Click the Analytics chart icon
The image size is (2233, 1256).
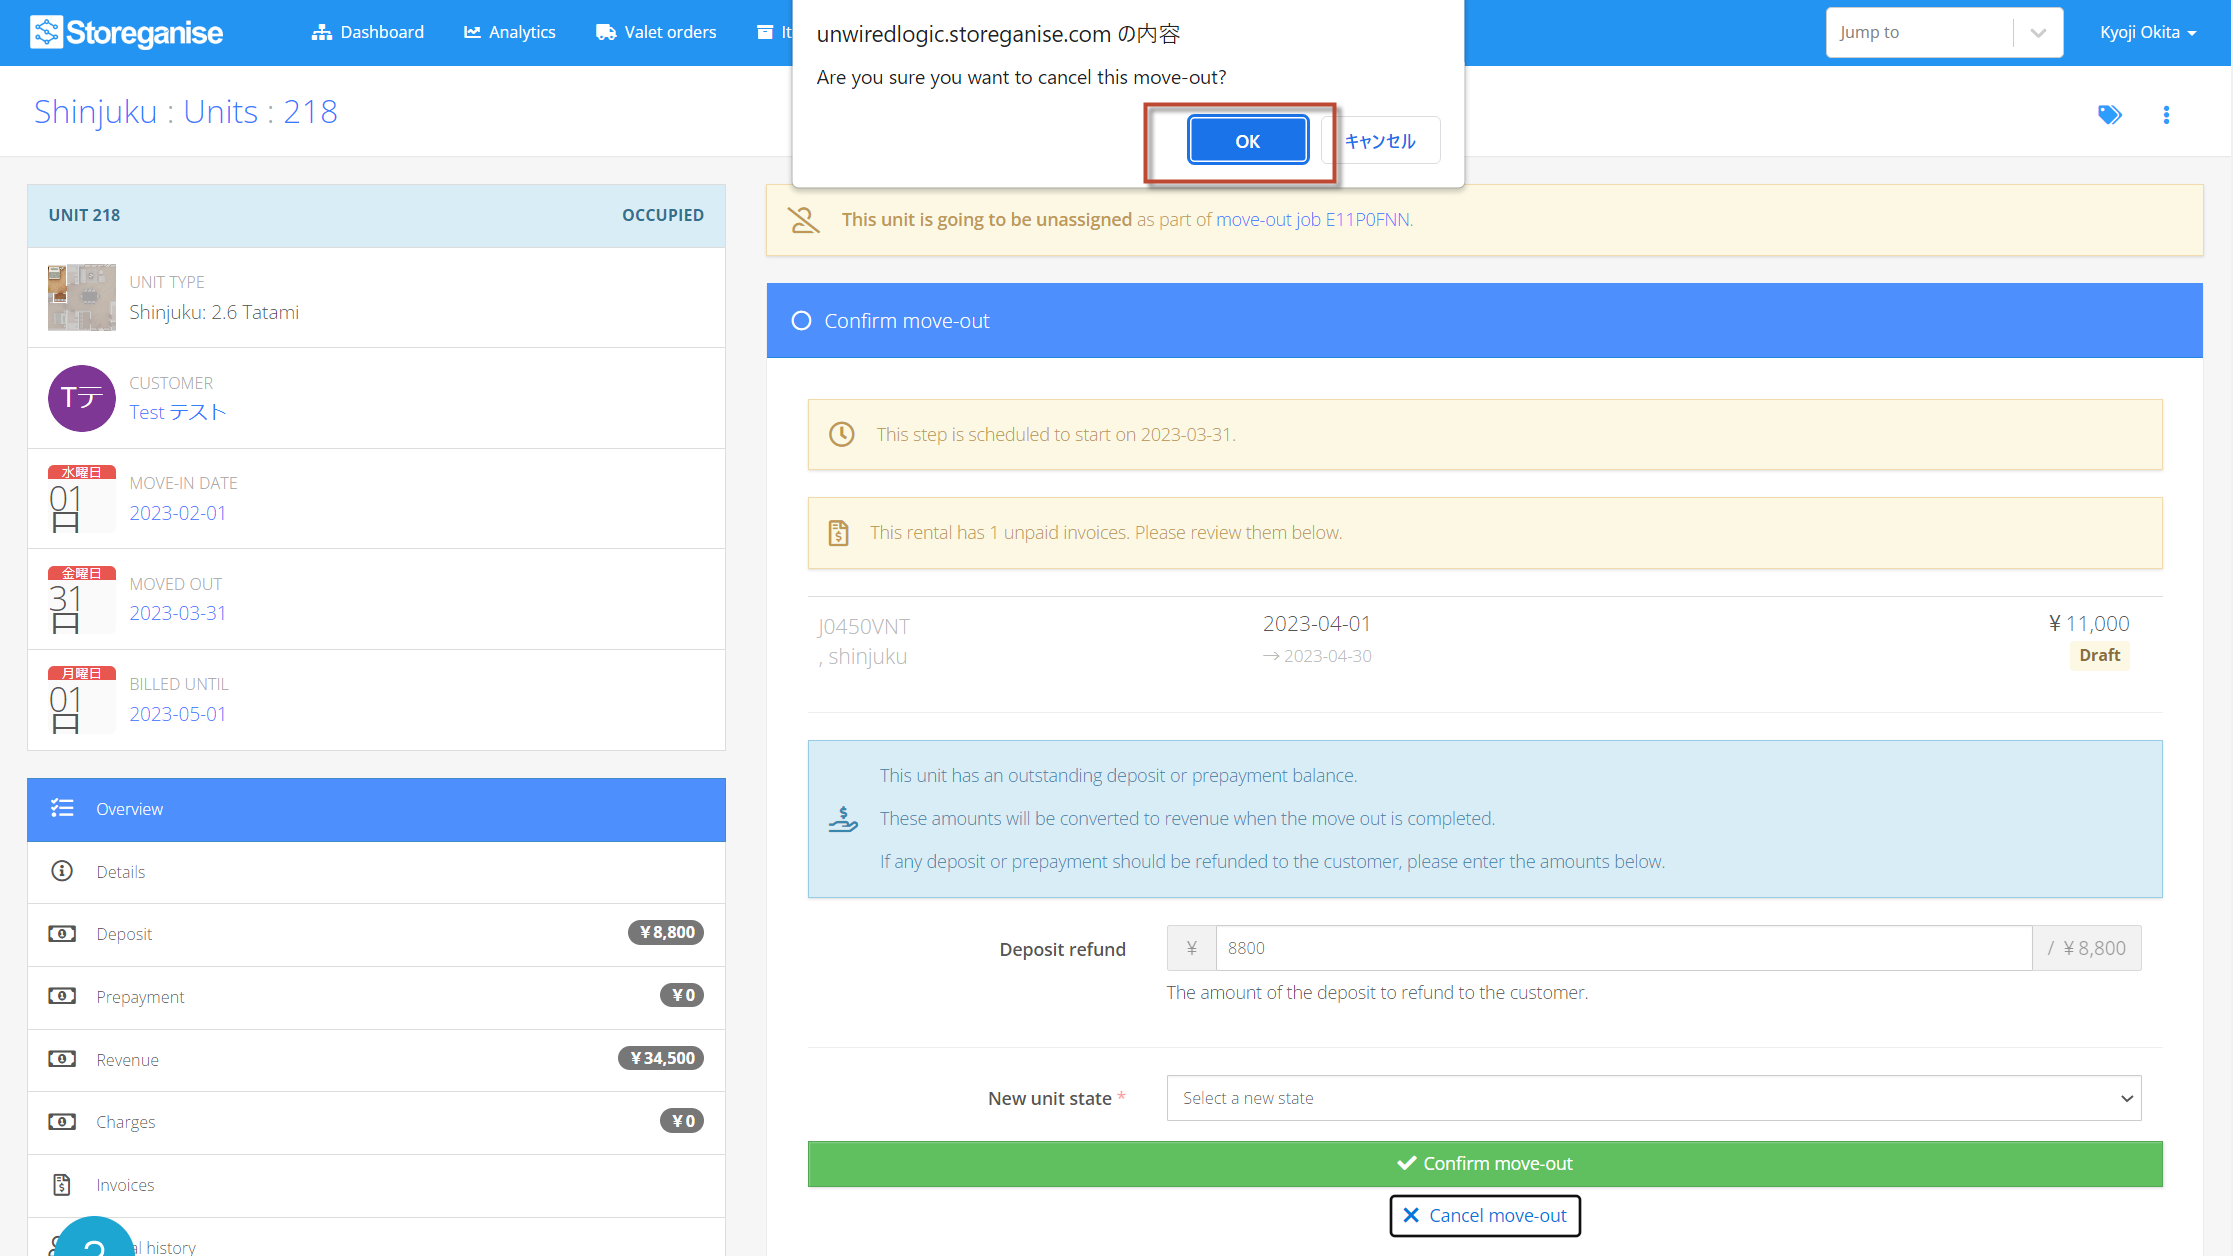tap(472, 32)
